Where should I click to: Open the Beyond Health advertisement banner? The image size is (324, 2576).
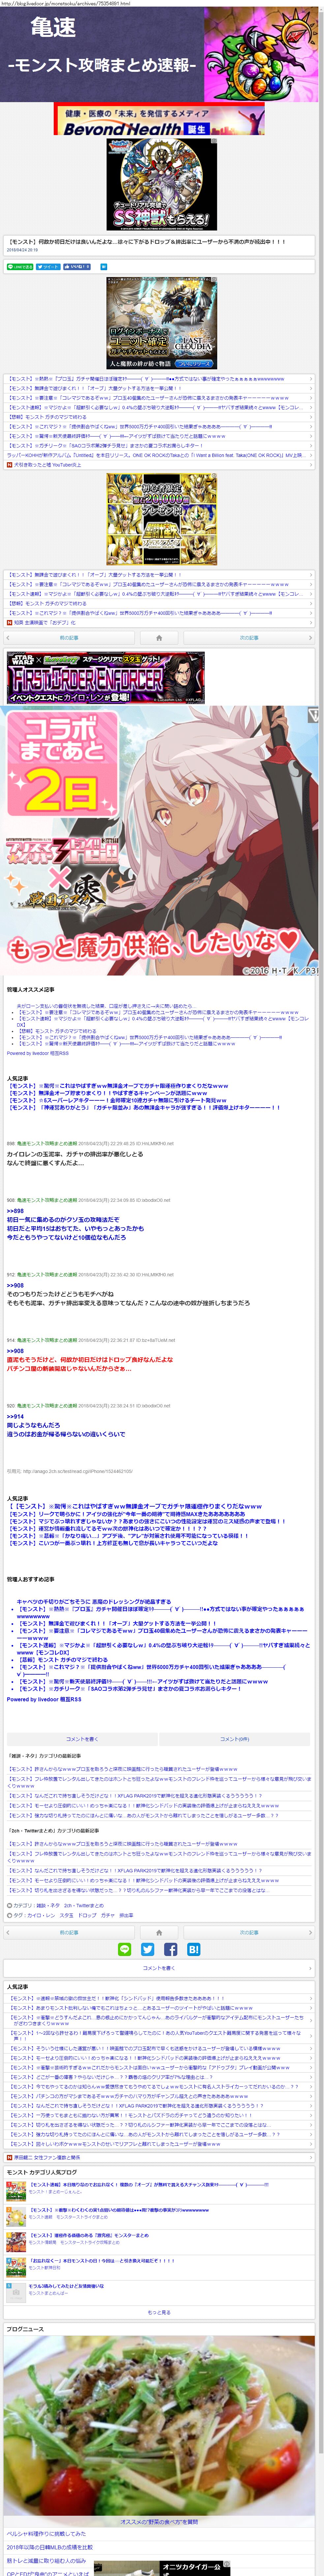pos(159,119)
